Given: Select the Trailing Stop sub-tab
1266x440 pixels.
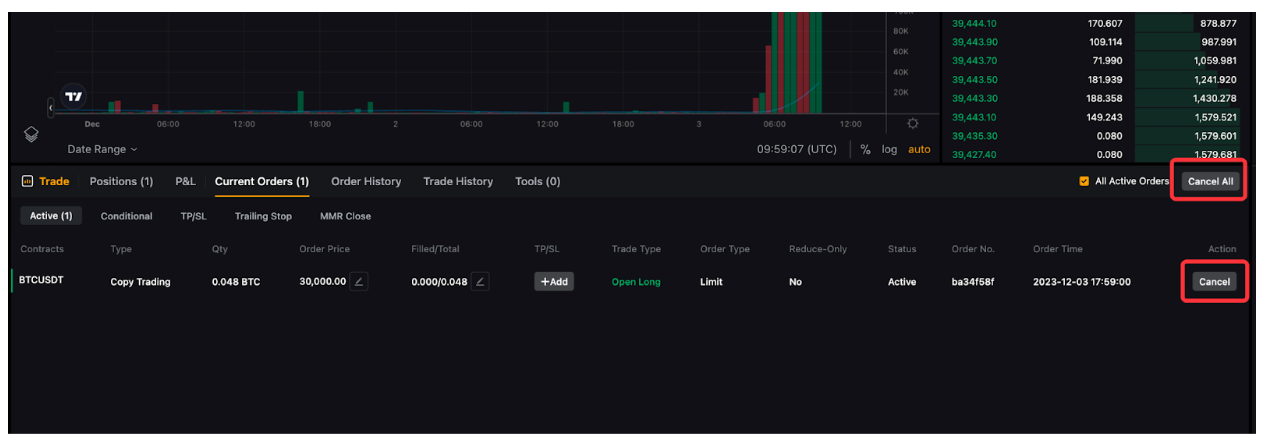Looking at the screenshot, I should pyautogui.click(x=263, y=216).
